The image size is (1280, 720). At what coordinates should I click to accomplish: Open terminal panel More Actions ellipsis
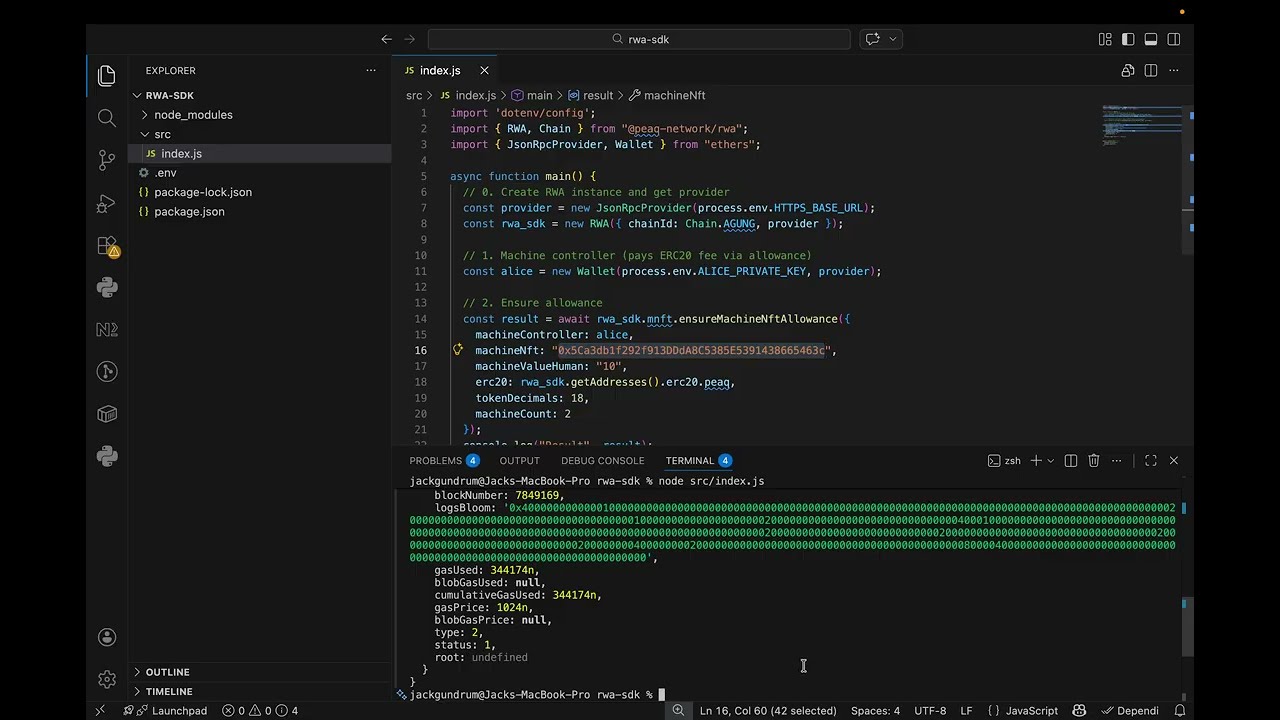tap(1117, 460)
